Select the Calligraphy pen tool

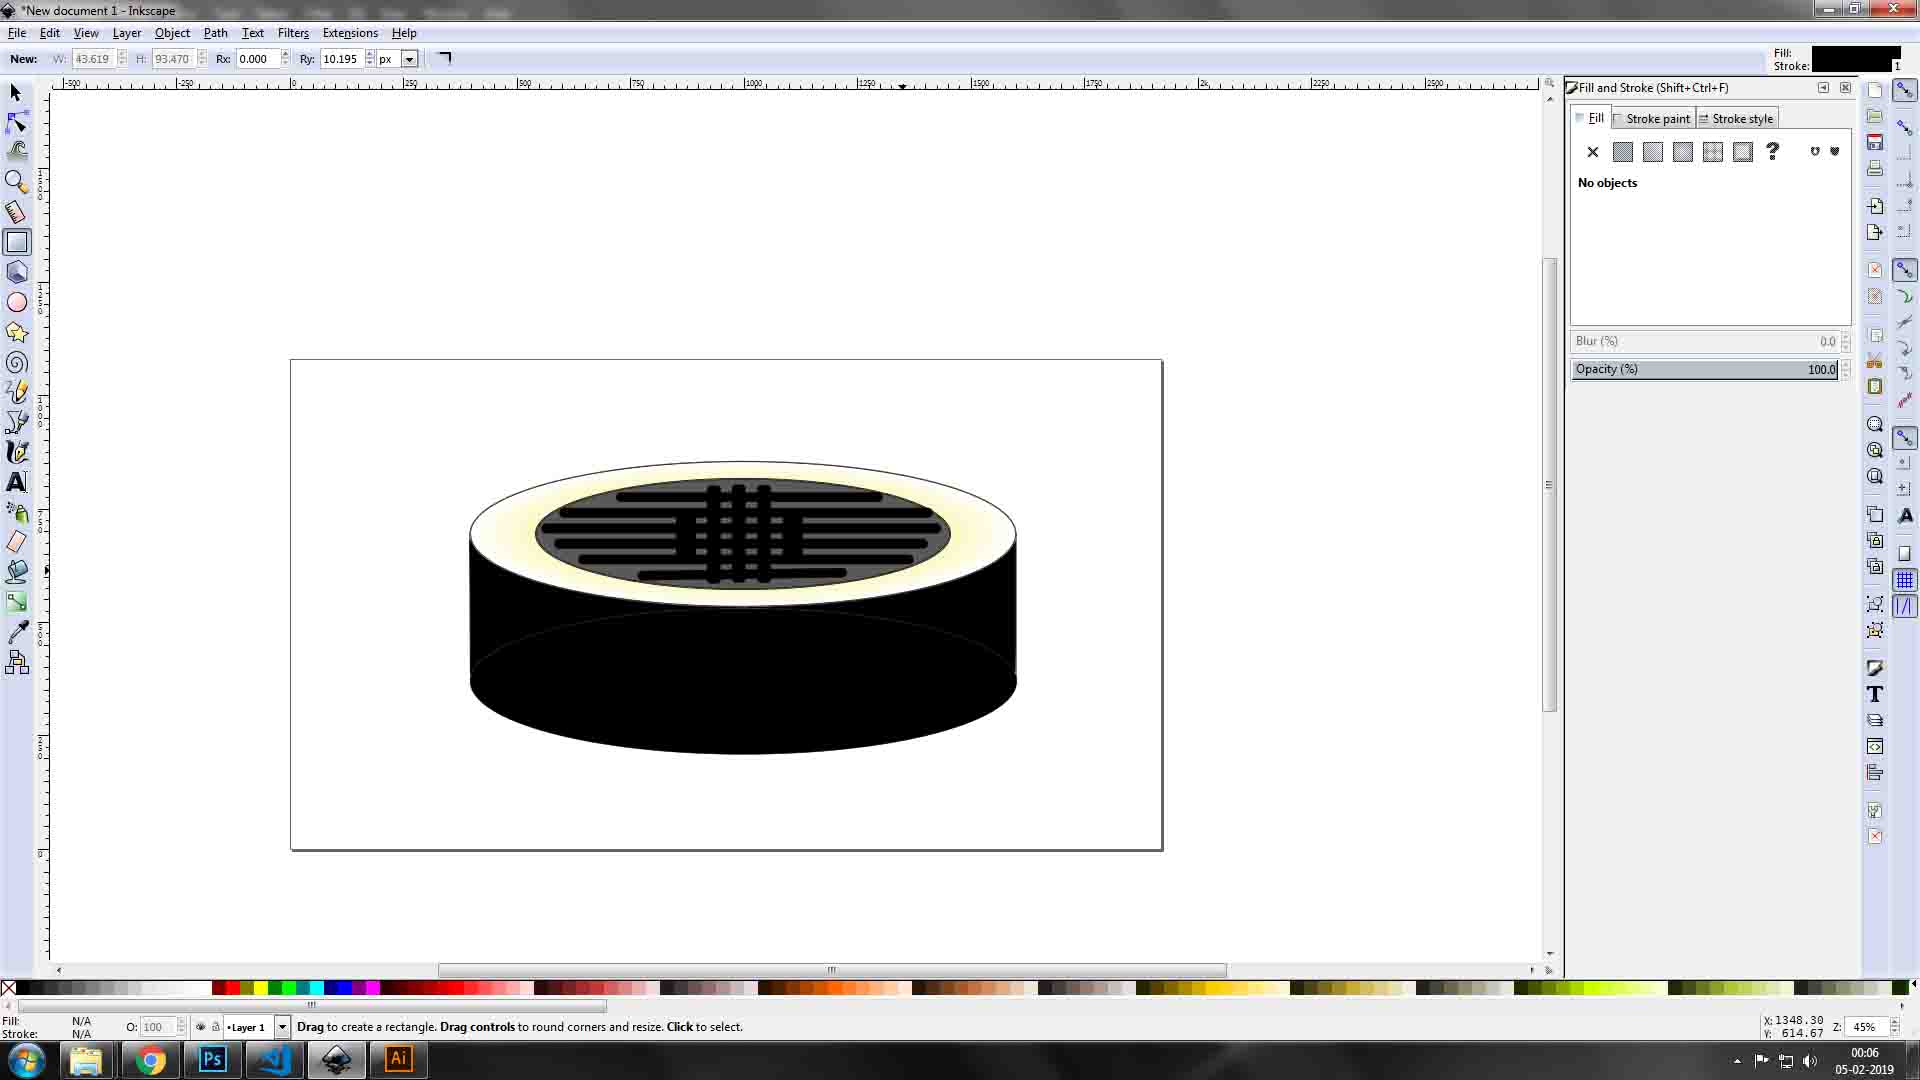16,452
